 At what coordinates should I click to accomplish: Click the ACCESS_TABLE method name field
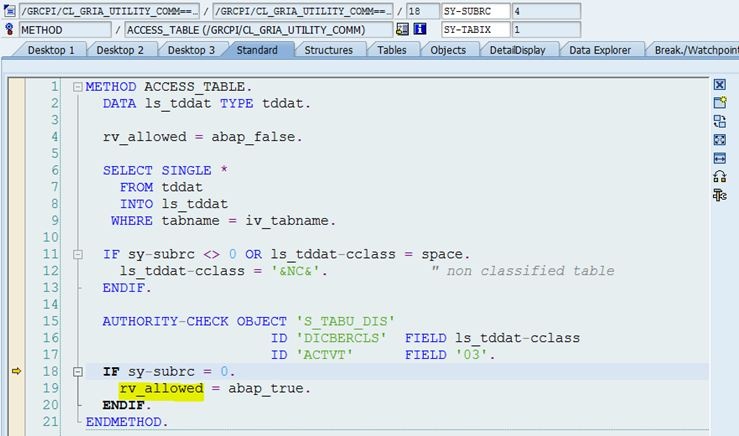click(x=258, y=29)
